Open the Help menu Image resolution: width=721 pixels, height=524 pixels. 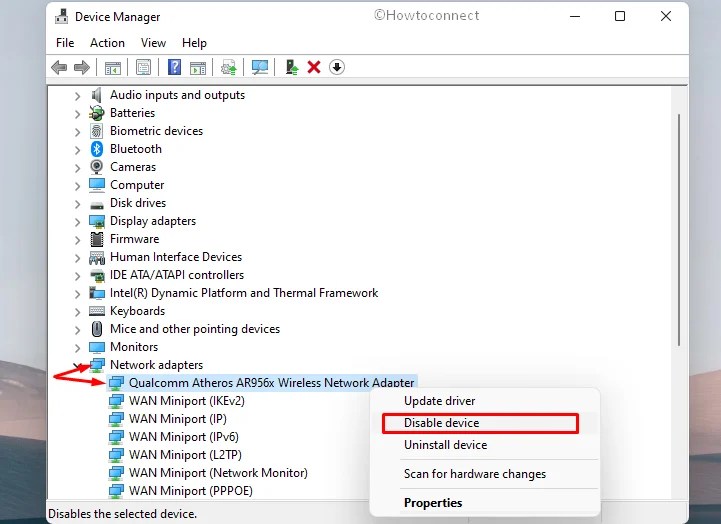(194, 43)
